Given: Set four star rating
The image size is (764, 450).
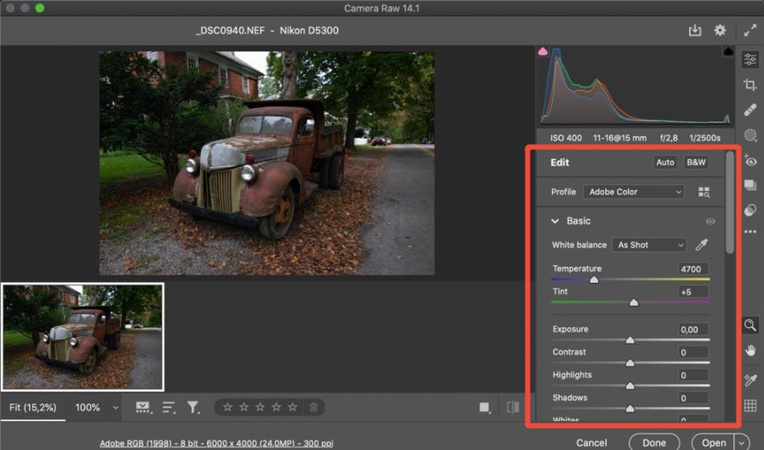Looking at the screenshot, I should click(x=276, y=407).
